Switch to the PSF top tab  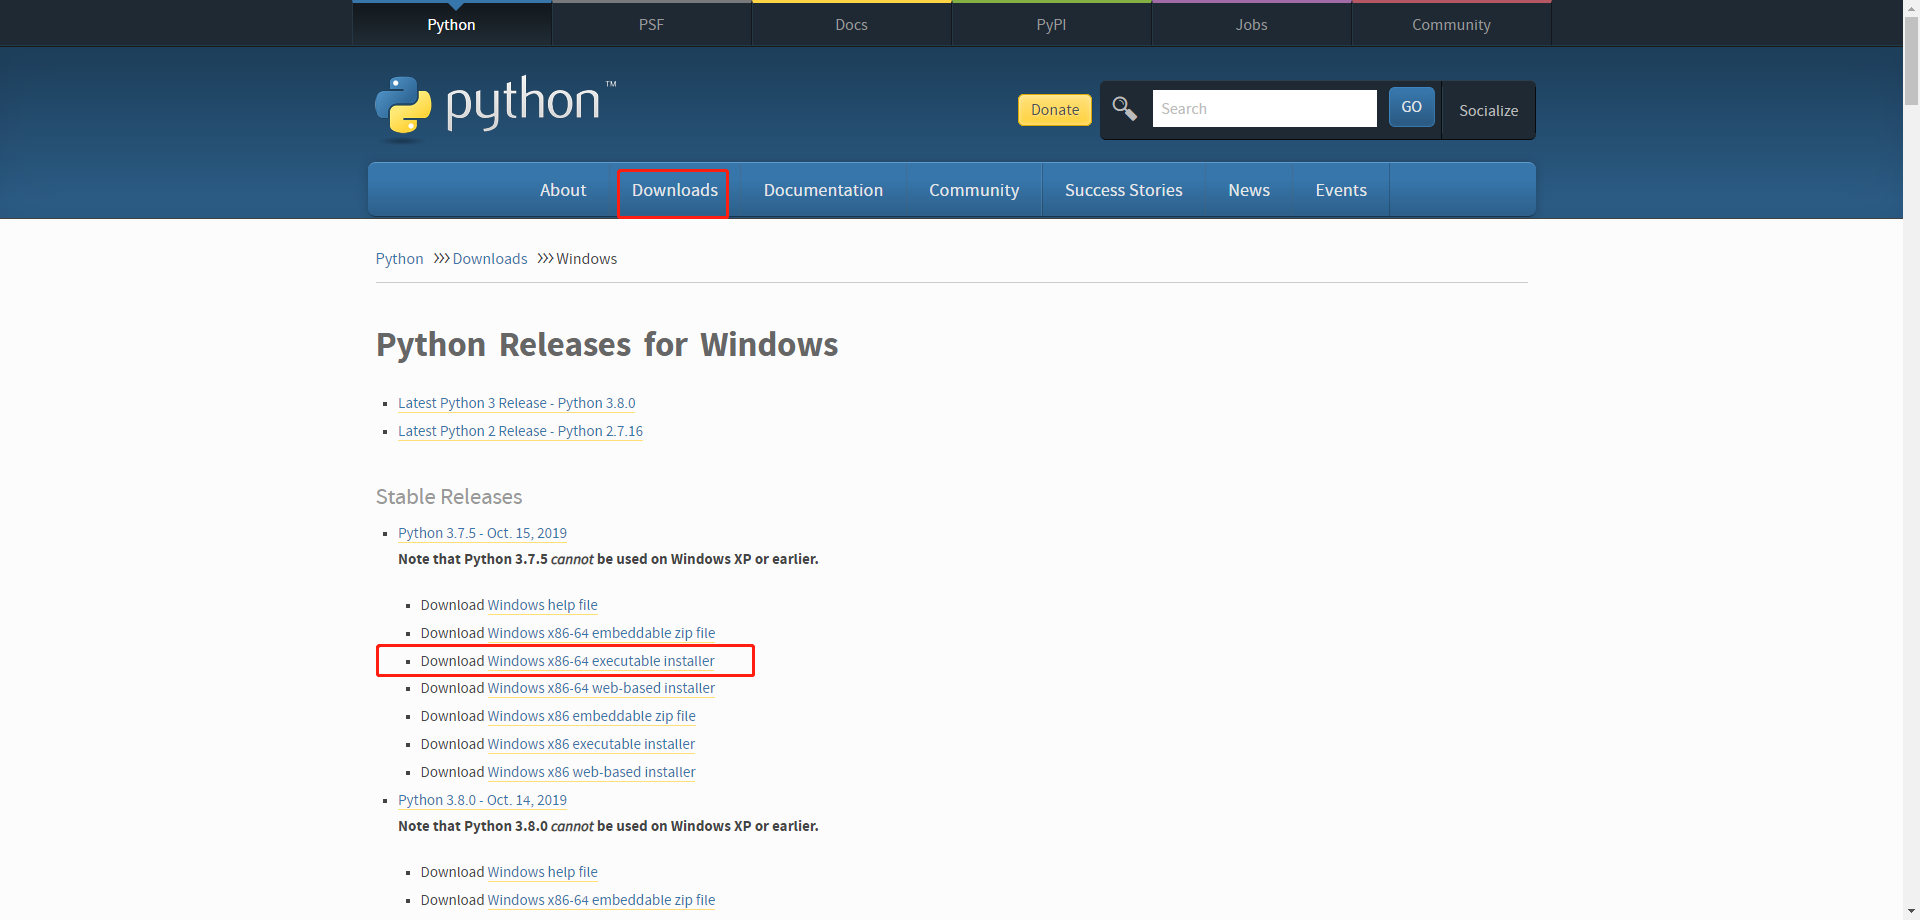click(651, 24)
